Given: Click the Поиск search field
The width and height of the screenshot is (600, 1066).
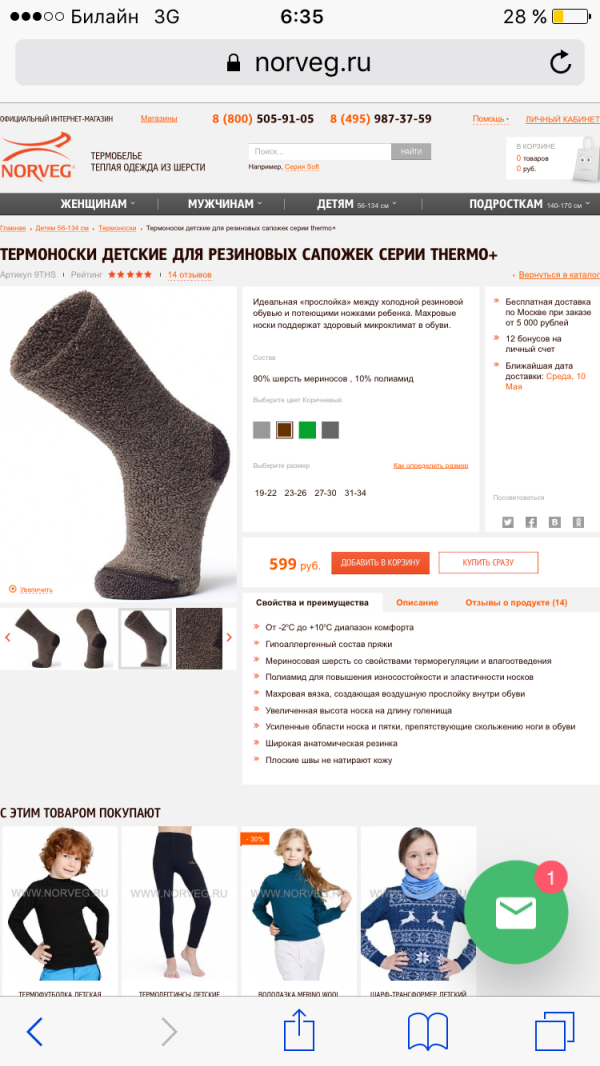Looking at the screenshot, I should pyautogui.click(x=319, y=152).
